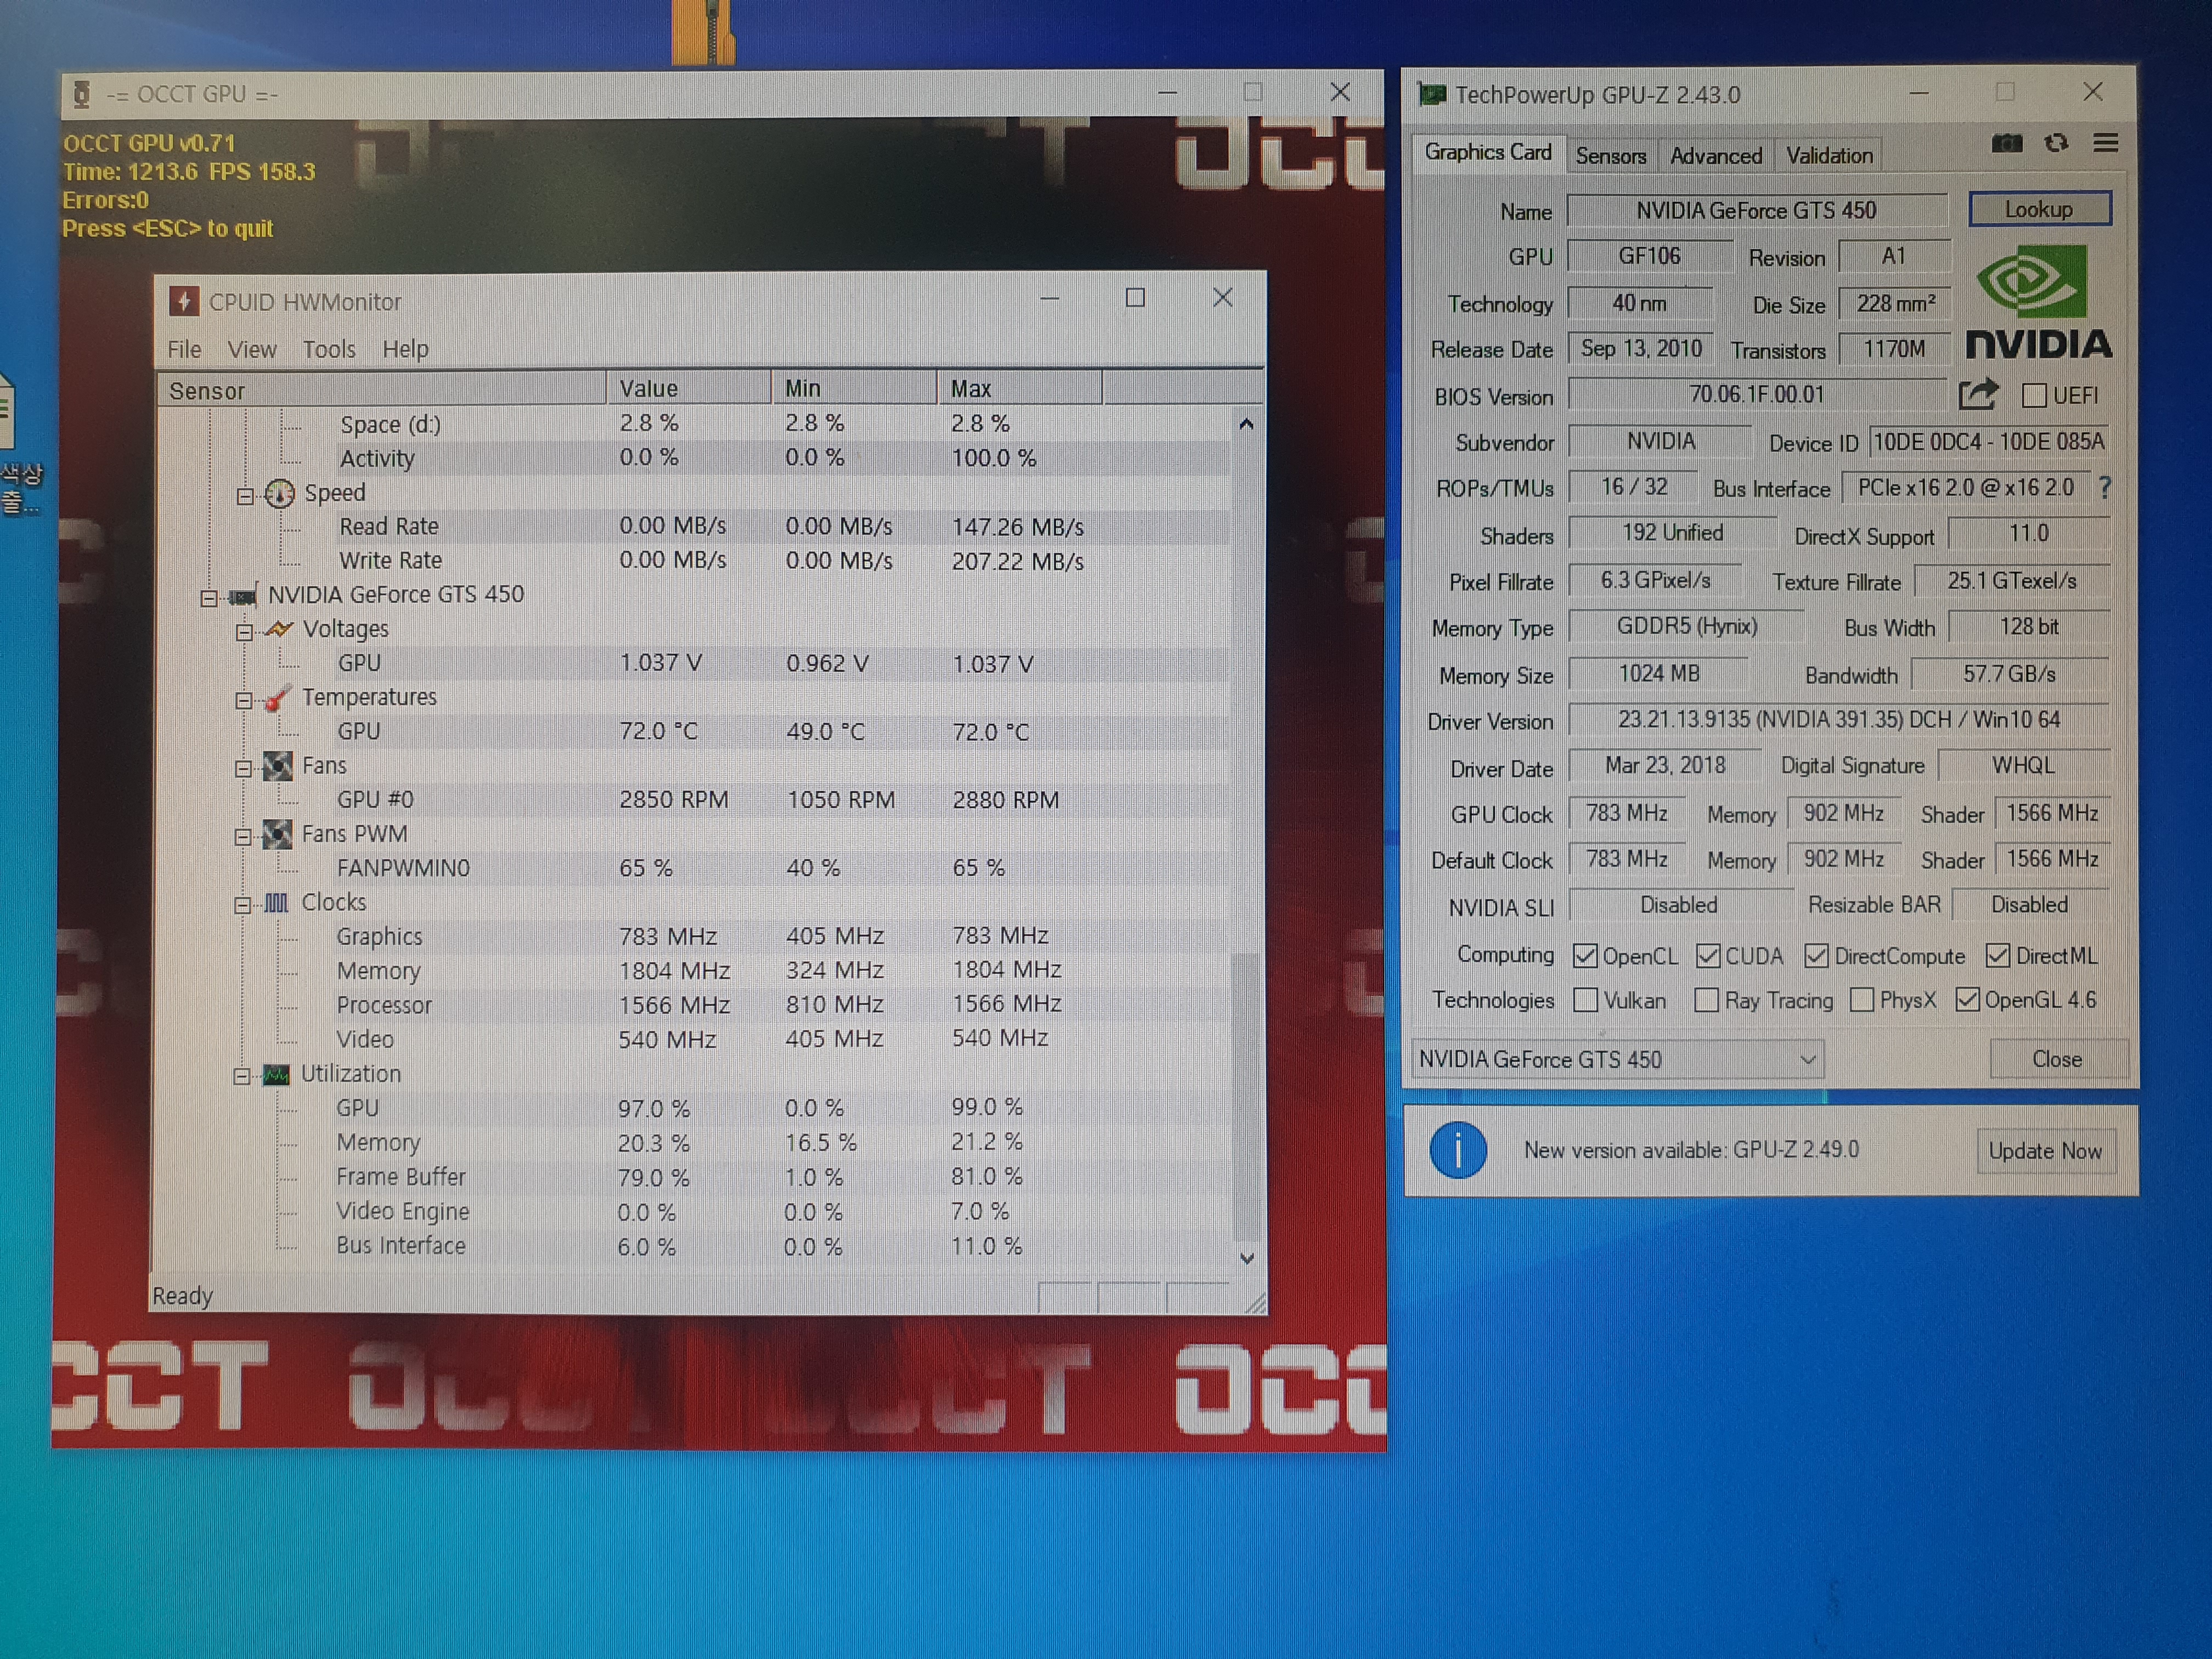Screen dimensions: 2212x1659
Task: Open the GPU selection dropdown in GPU-Z
Action: (1617, 1059)
